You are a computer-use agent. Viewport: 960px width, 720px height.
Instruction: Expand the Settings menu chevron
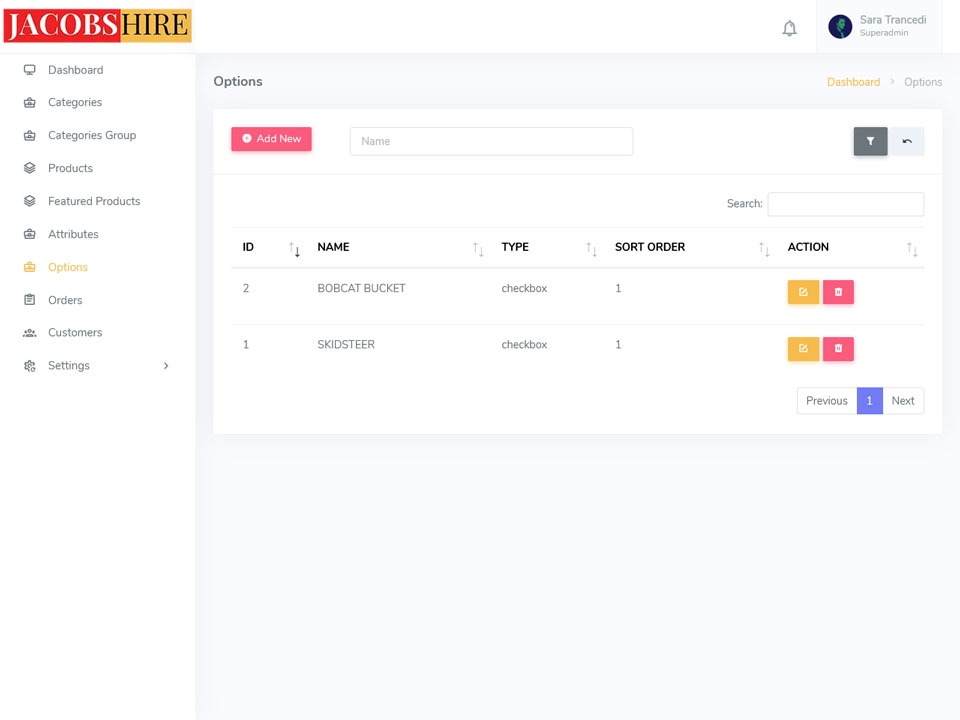coord(166,366)
